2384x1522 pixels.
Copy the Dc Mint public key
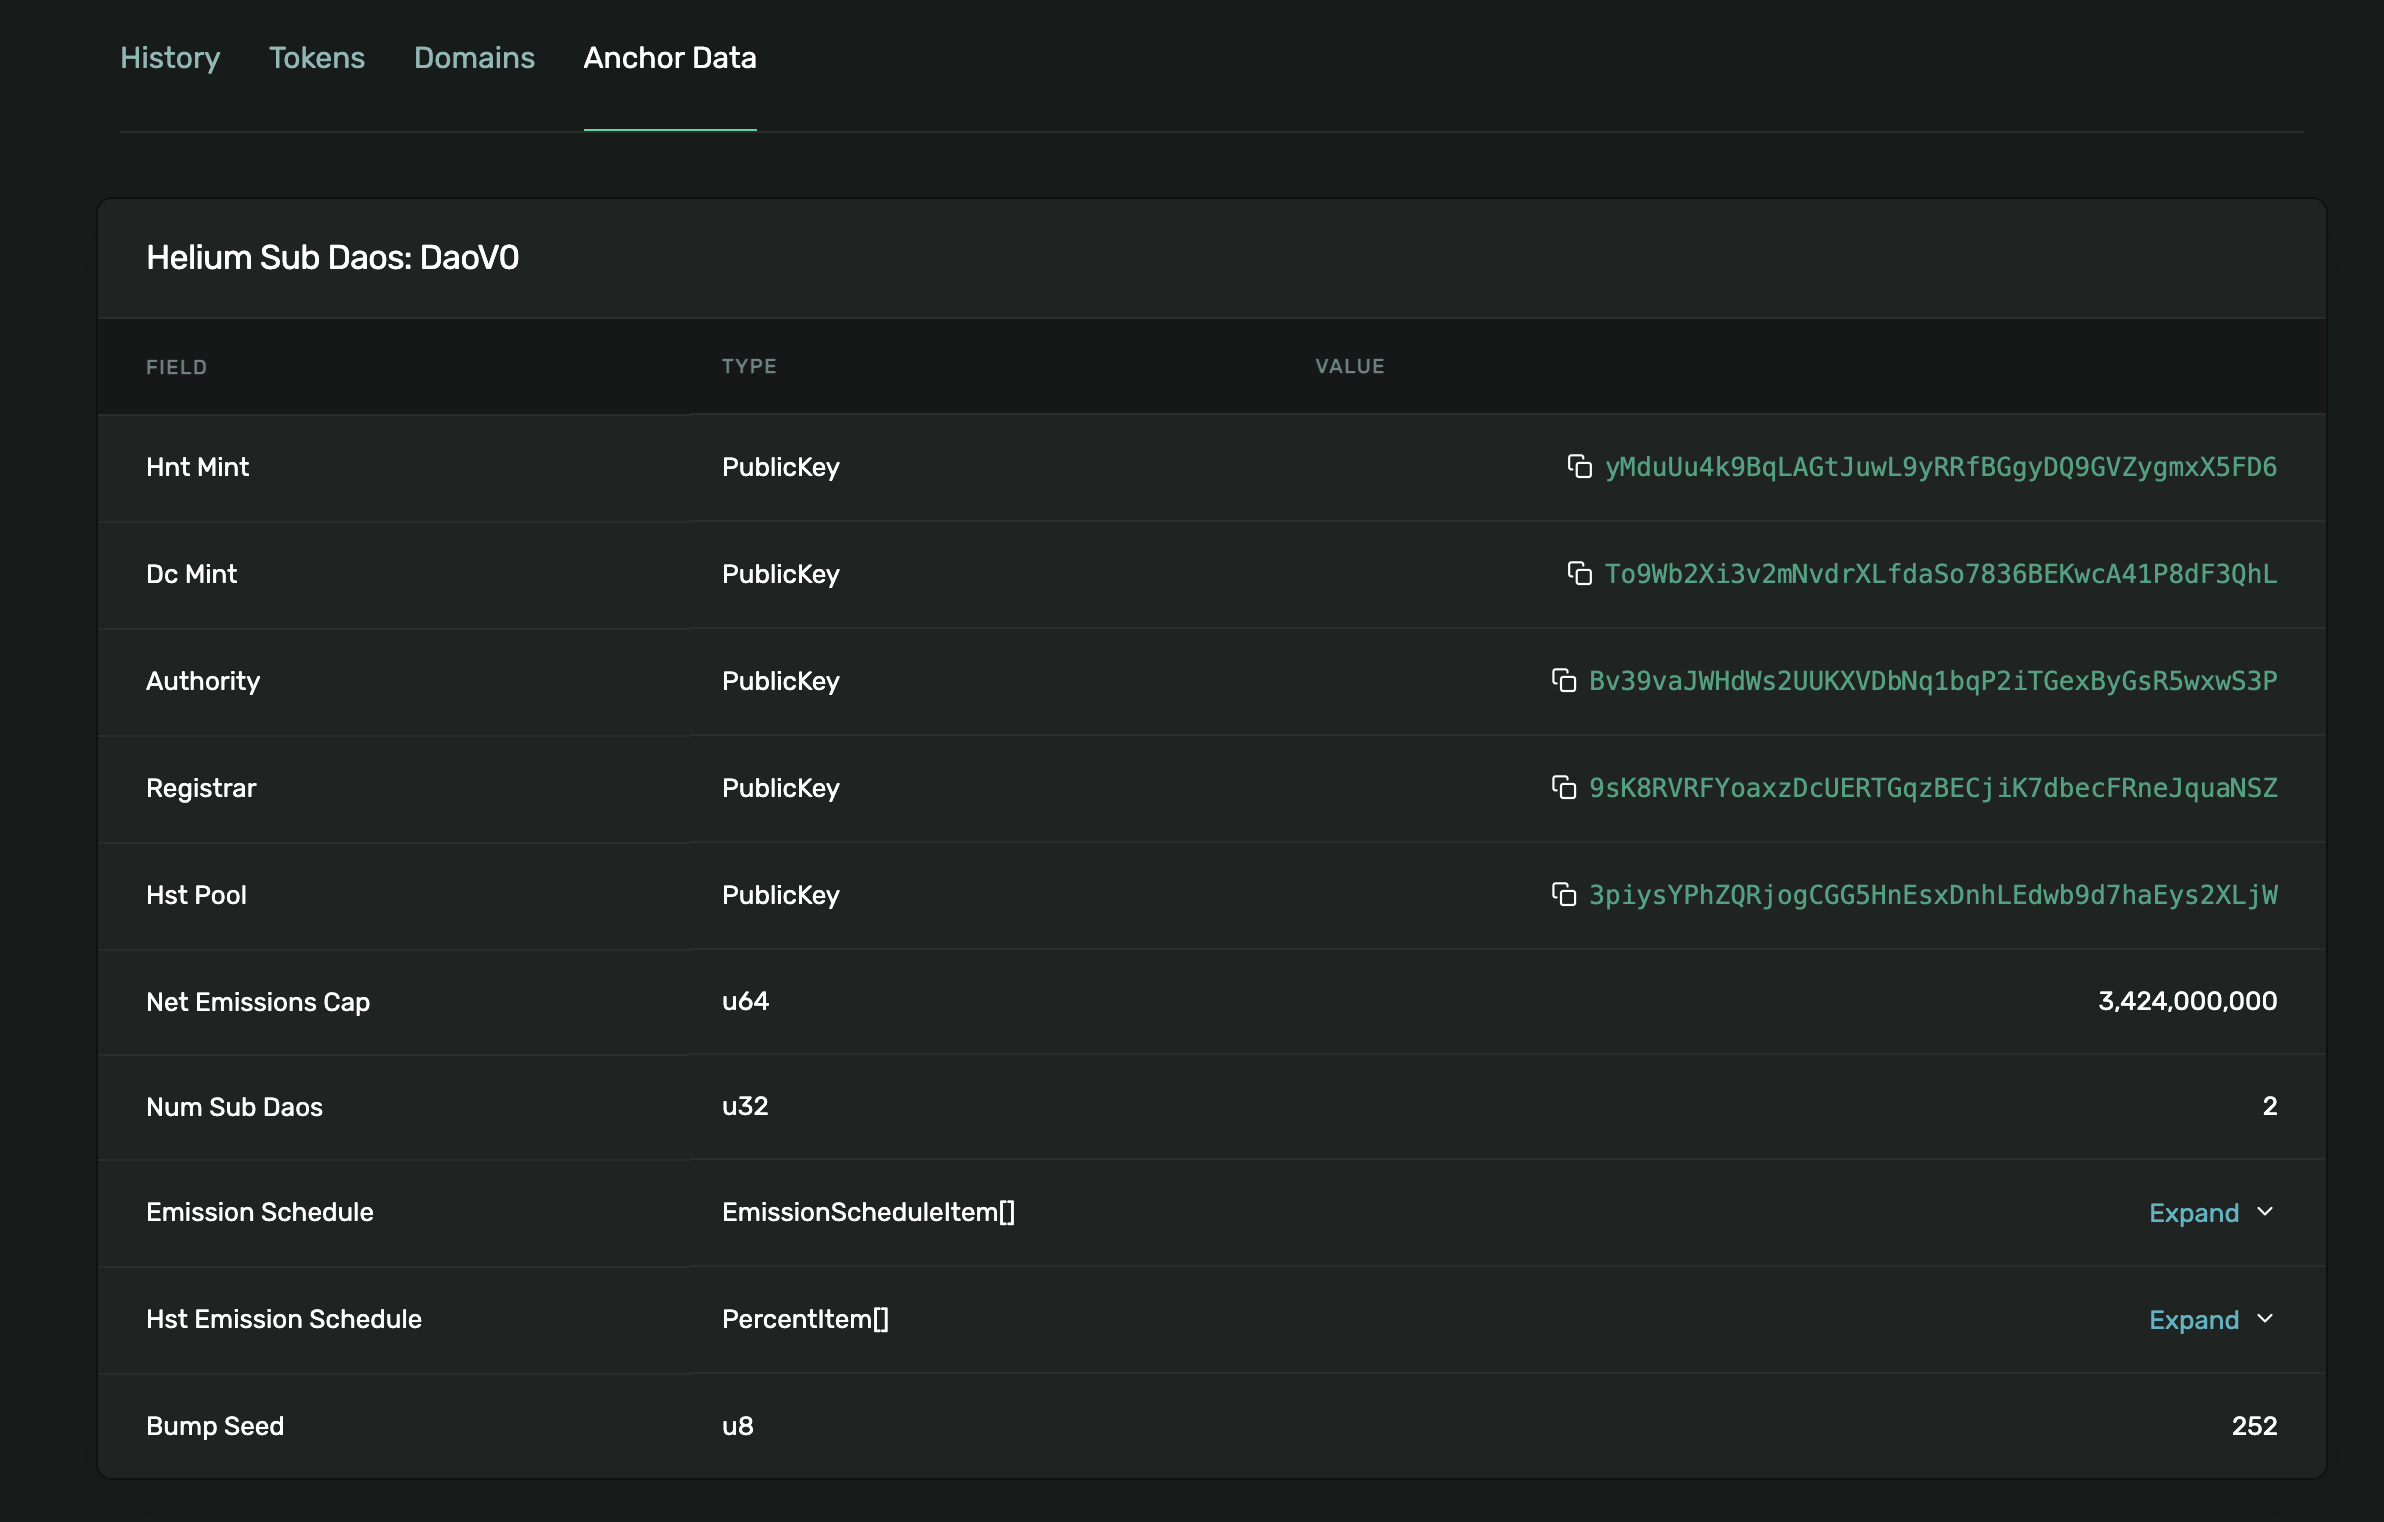point(1578,574)
